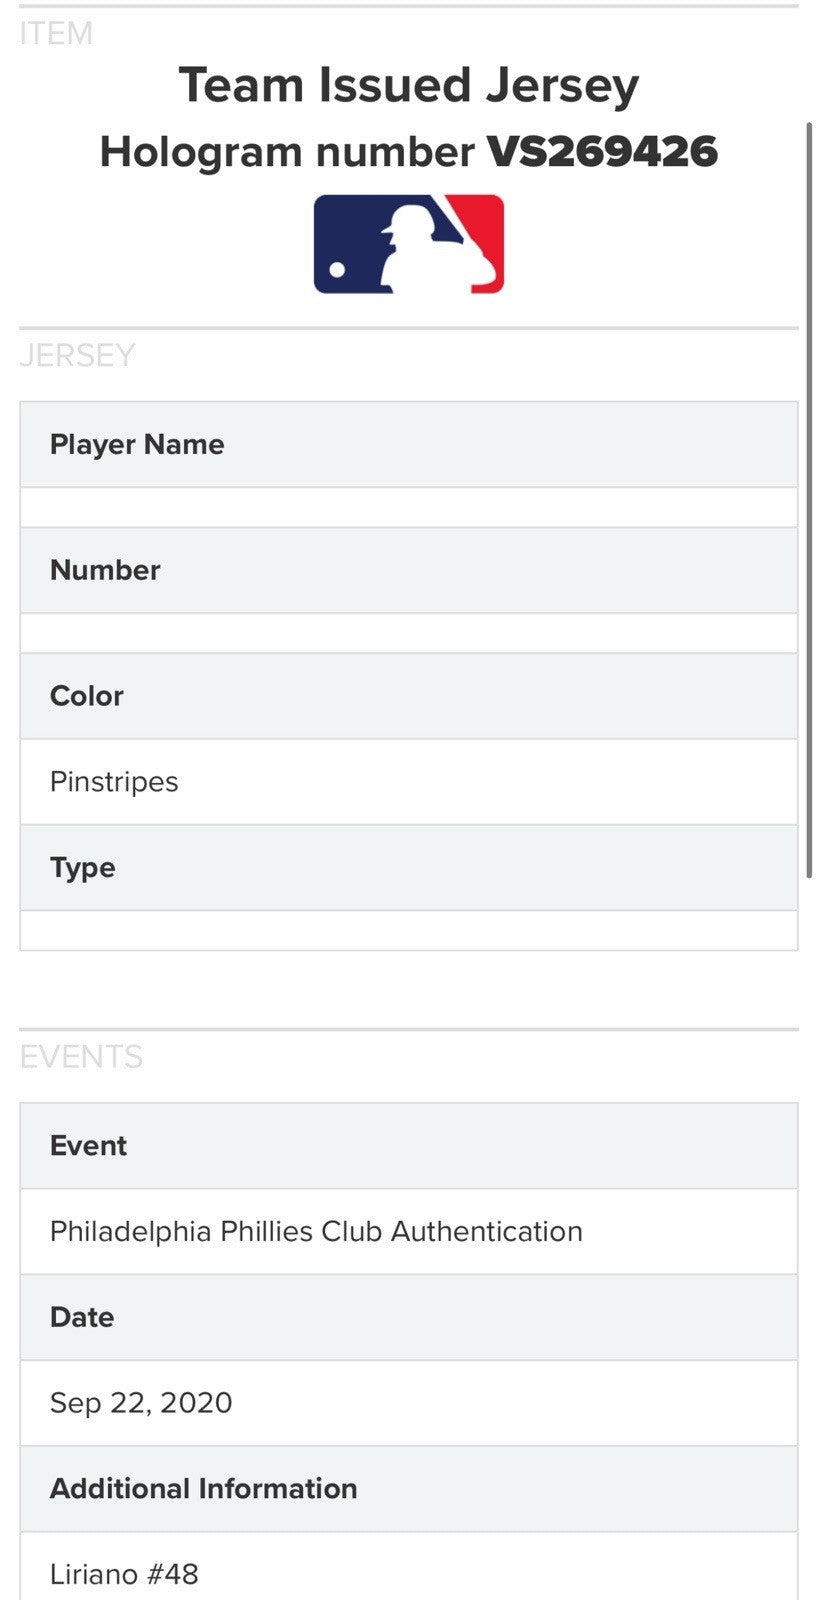Click the JERSEY section label
Screen dimensions: 818x1600
(x=77, y=355)
